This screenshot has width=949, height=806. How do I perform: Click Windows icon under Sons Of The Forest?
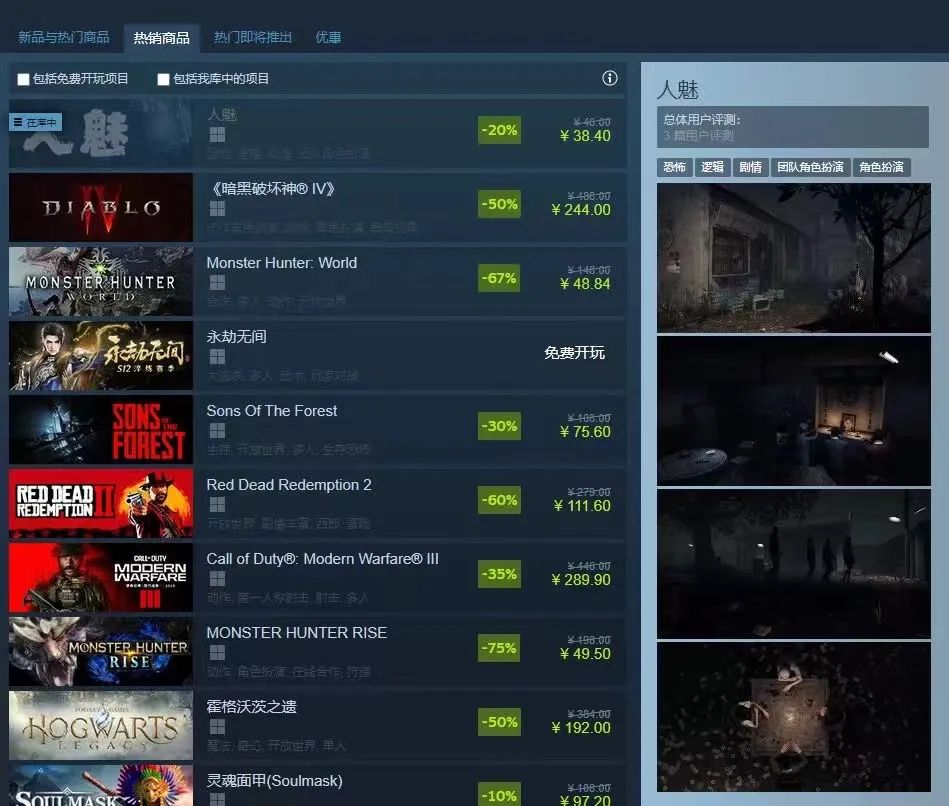pos(217,431)
